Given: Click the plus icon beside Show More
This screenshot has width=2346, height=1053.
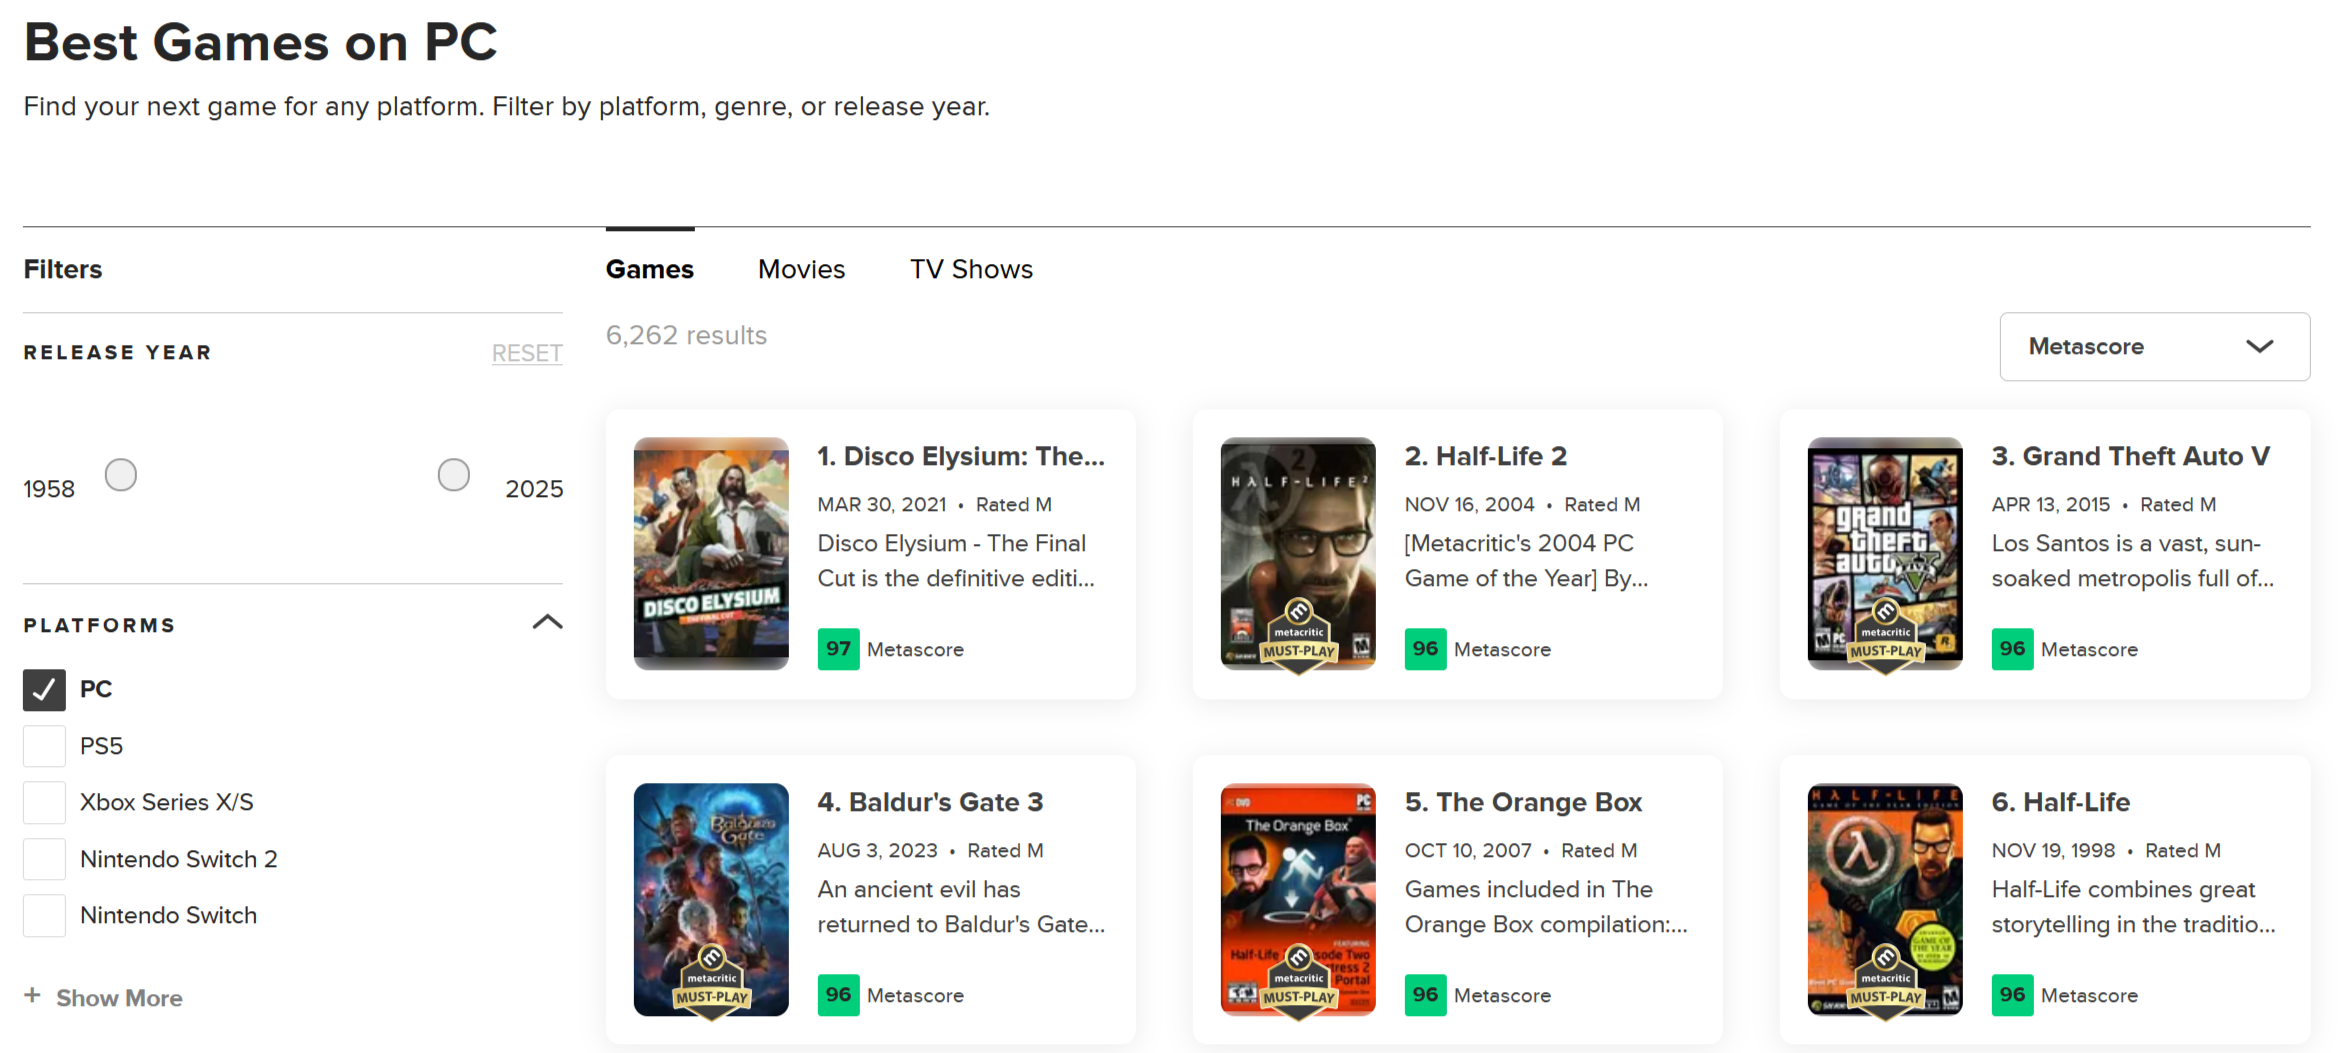Looking at the screenshot, I should coord(33,996).
